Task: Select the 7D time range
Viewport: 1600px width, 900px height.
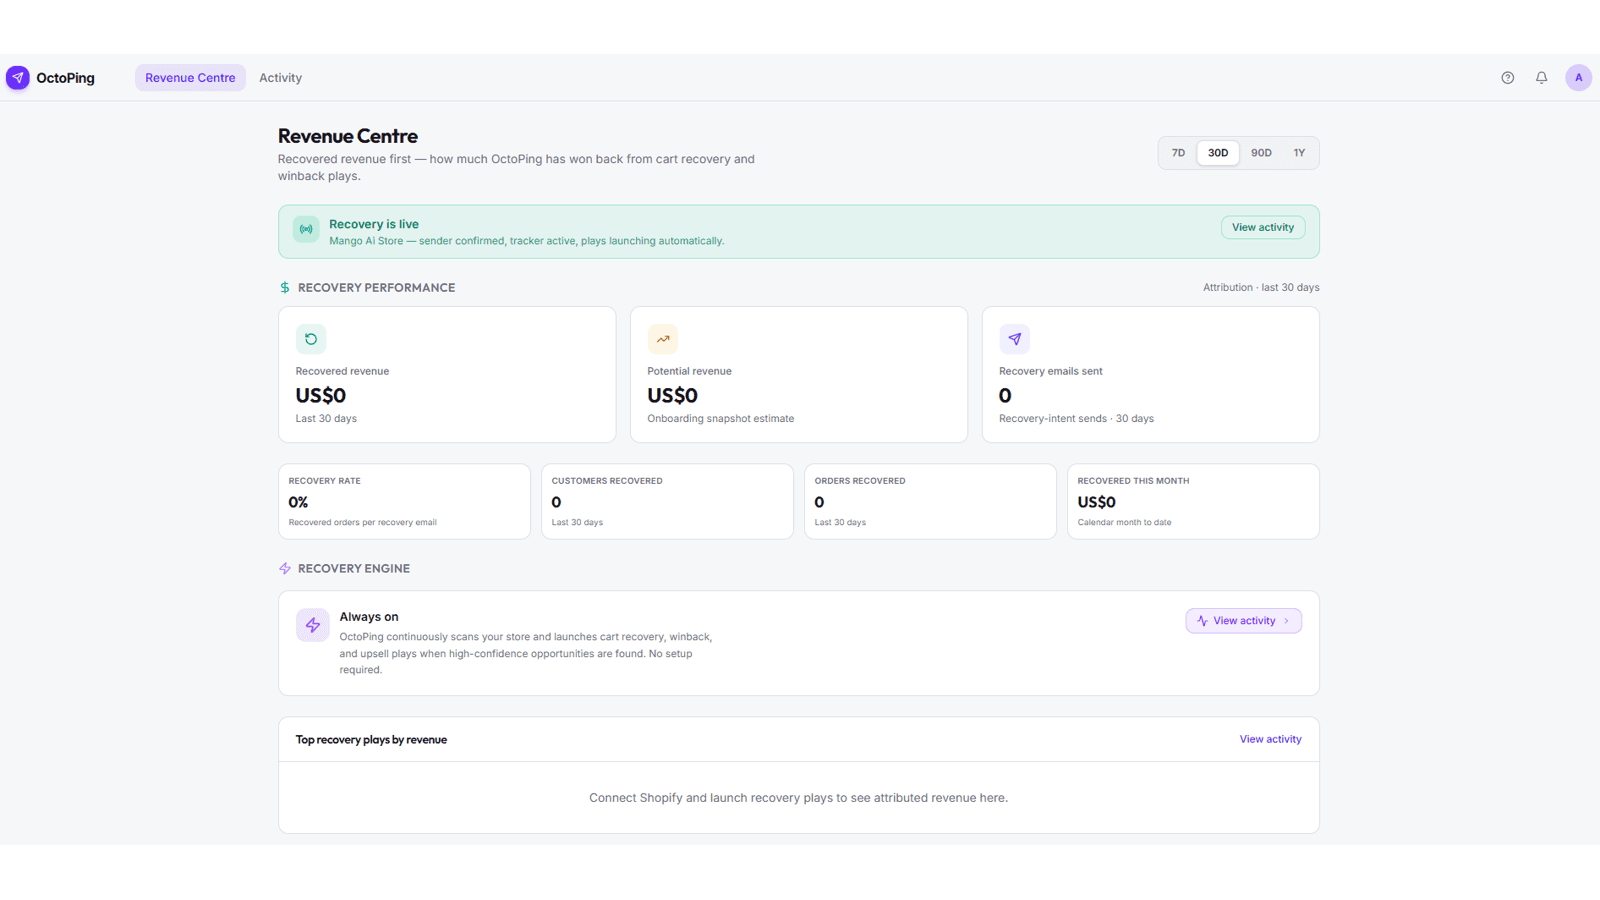Action: (x=1178, y=153)
